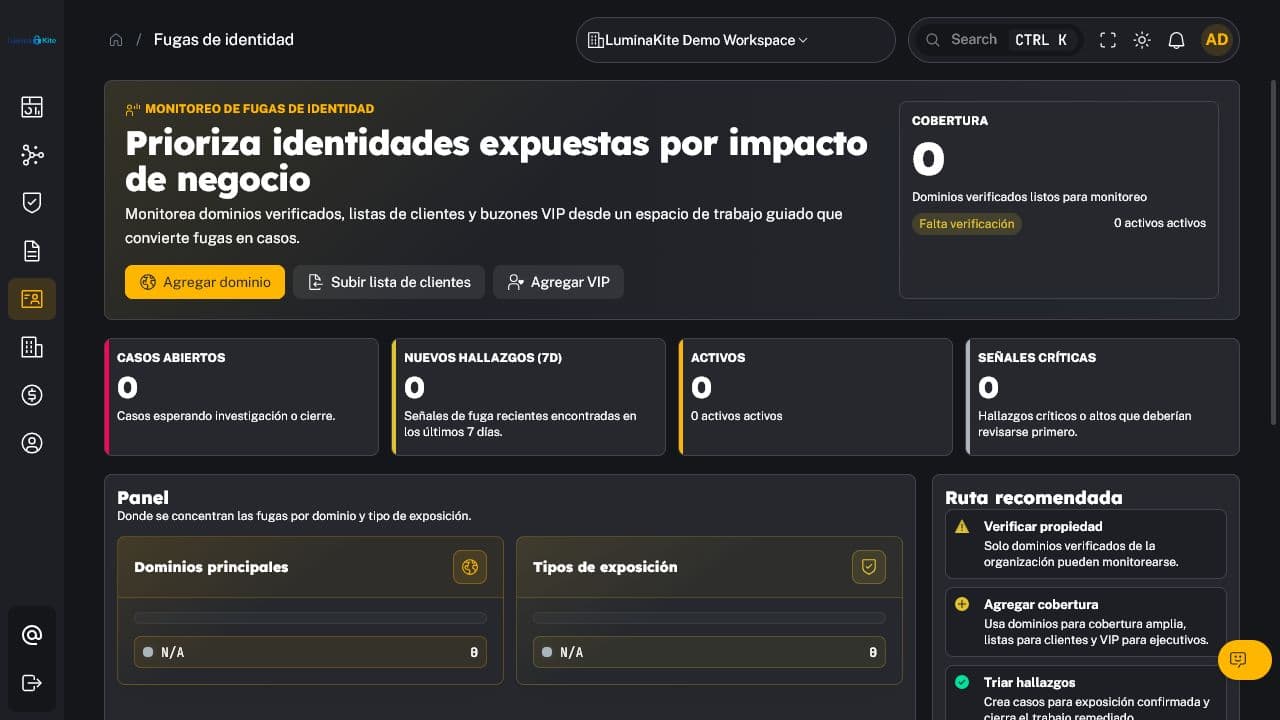1280x720 pixels.
Task: Click the Falta verificación badge
Action: 967,224
